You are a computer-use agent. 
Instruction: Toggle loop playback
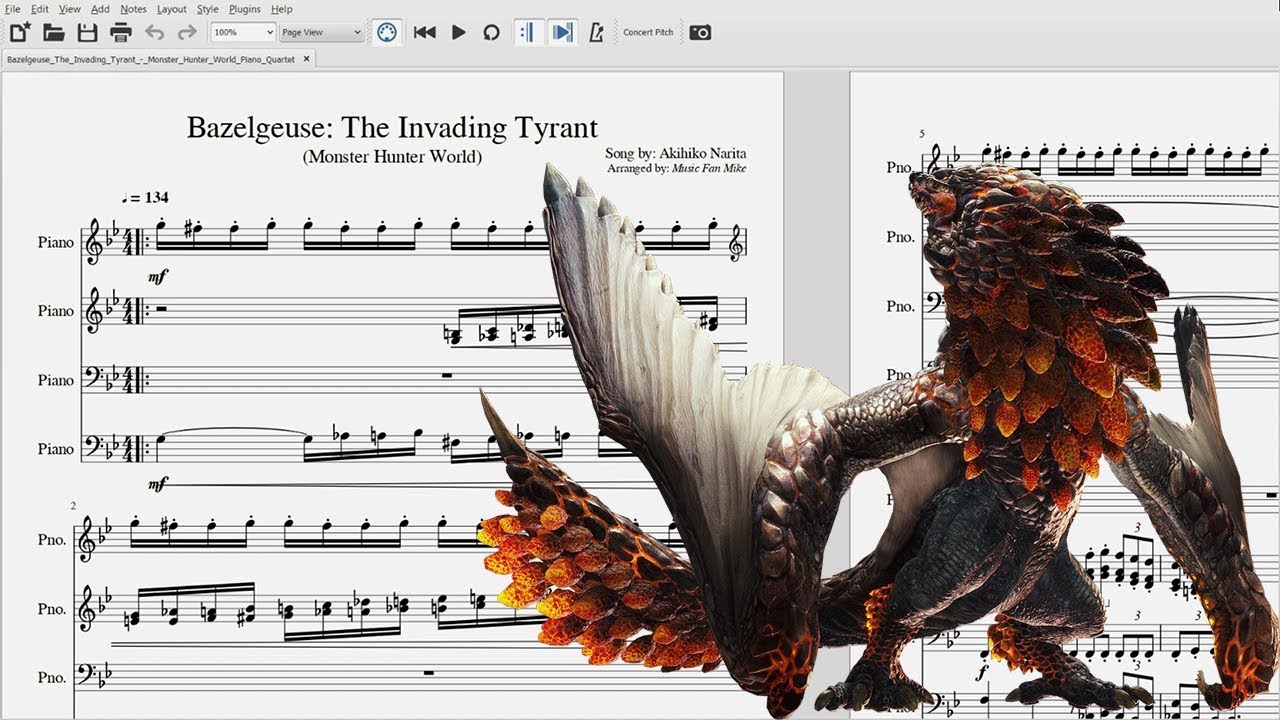[491, 32]
